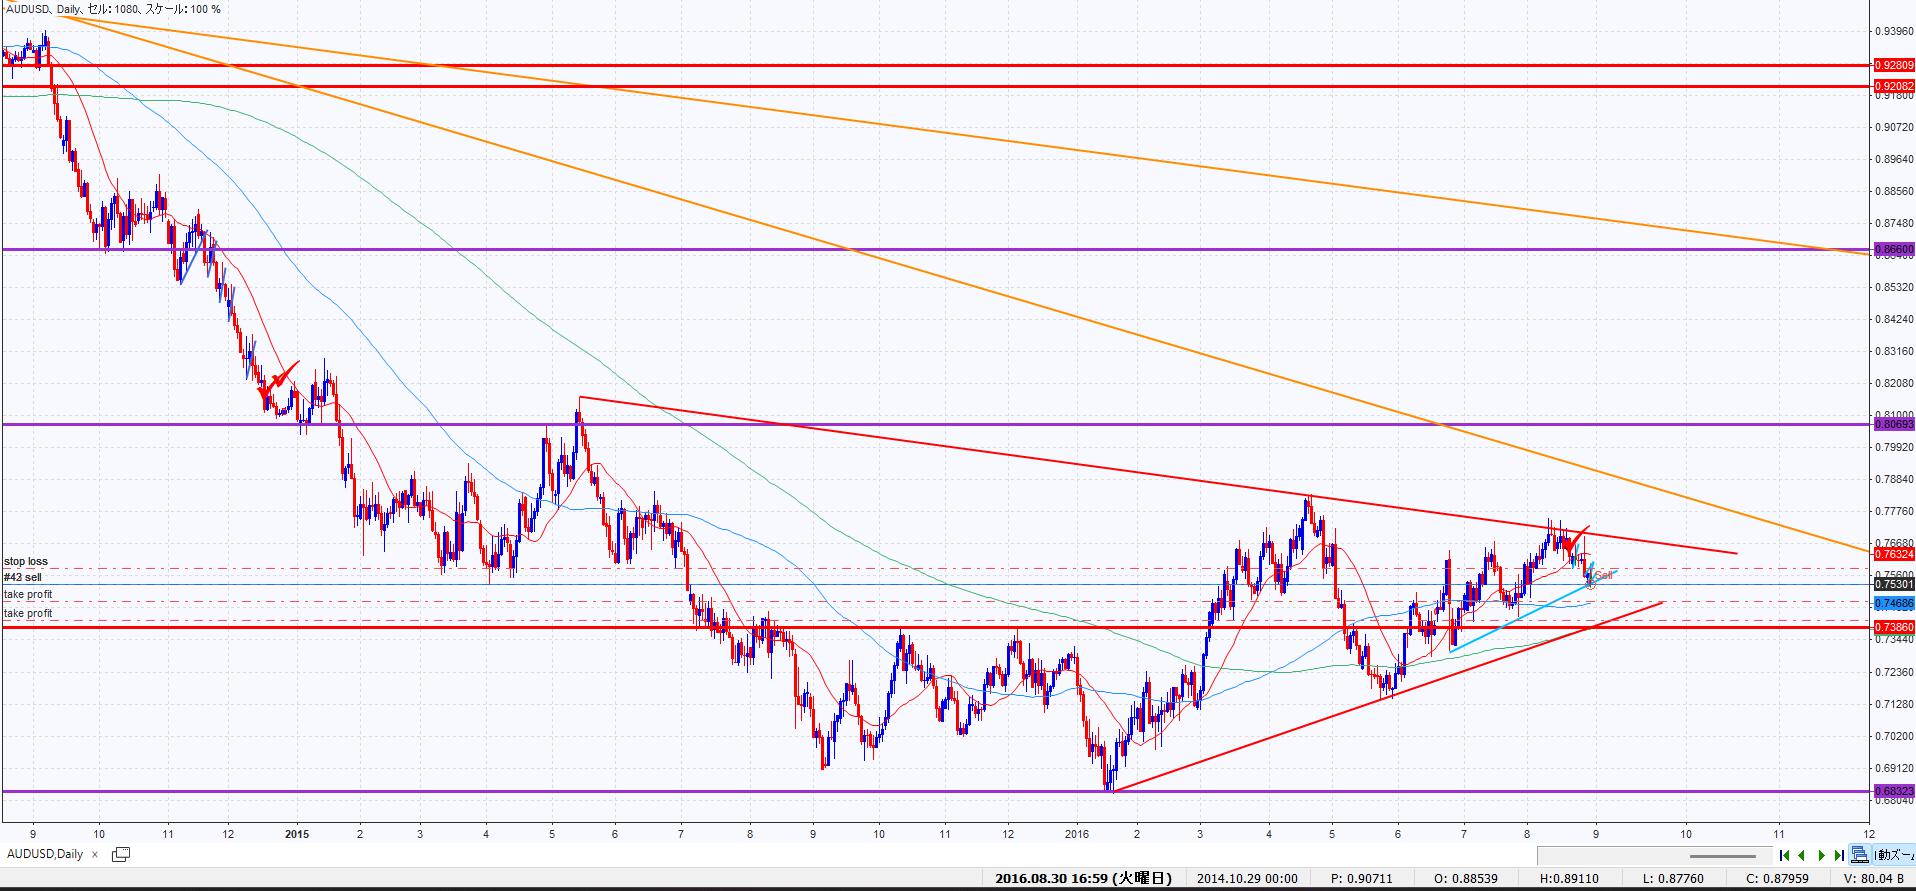The height and width of the screenshot is (891, 1916).
Task: Close the AUDUSD,Daily tab
Action: [x=95, y=854]
